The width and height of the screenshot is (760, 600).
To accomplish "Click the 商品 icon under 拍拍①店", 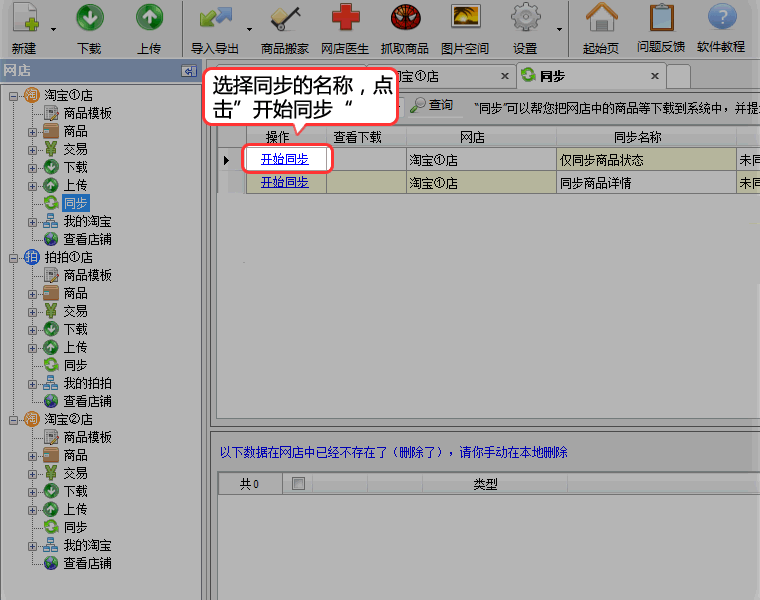I will coord(51,293).
